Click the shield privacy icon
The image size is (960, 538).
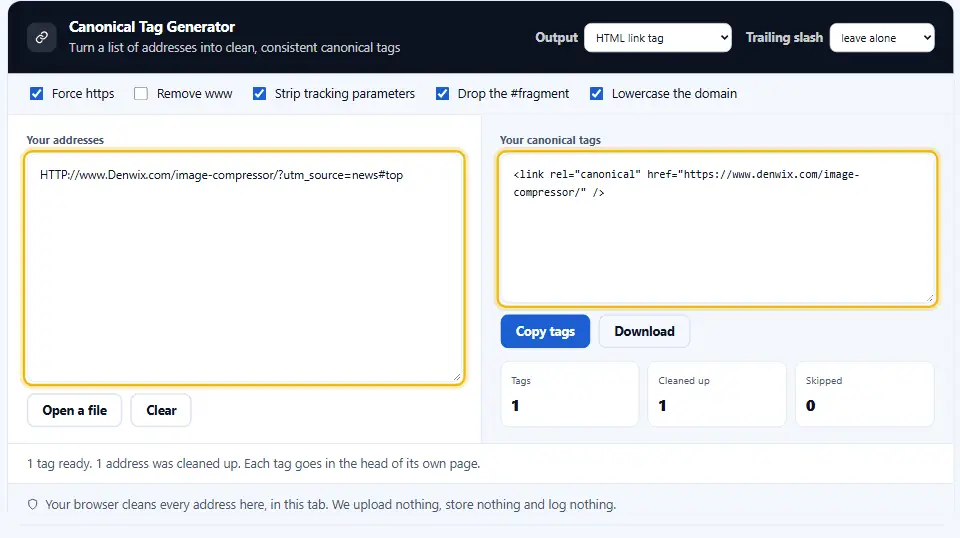[x=32, y=504]
